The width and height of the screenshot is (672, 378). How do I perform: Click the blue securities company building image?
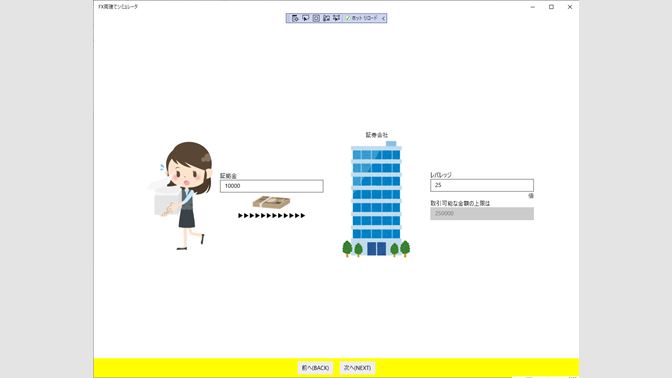point(376,199)
